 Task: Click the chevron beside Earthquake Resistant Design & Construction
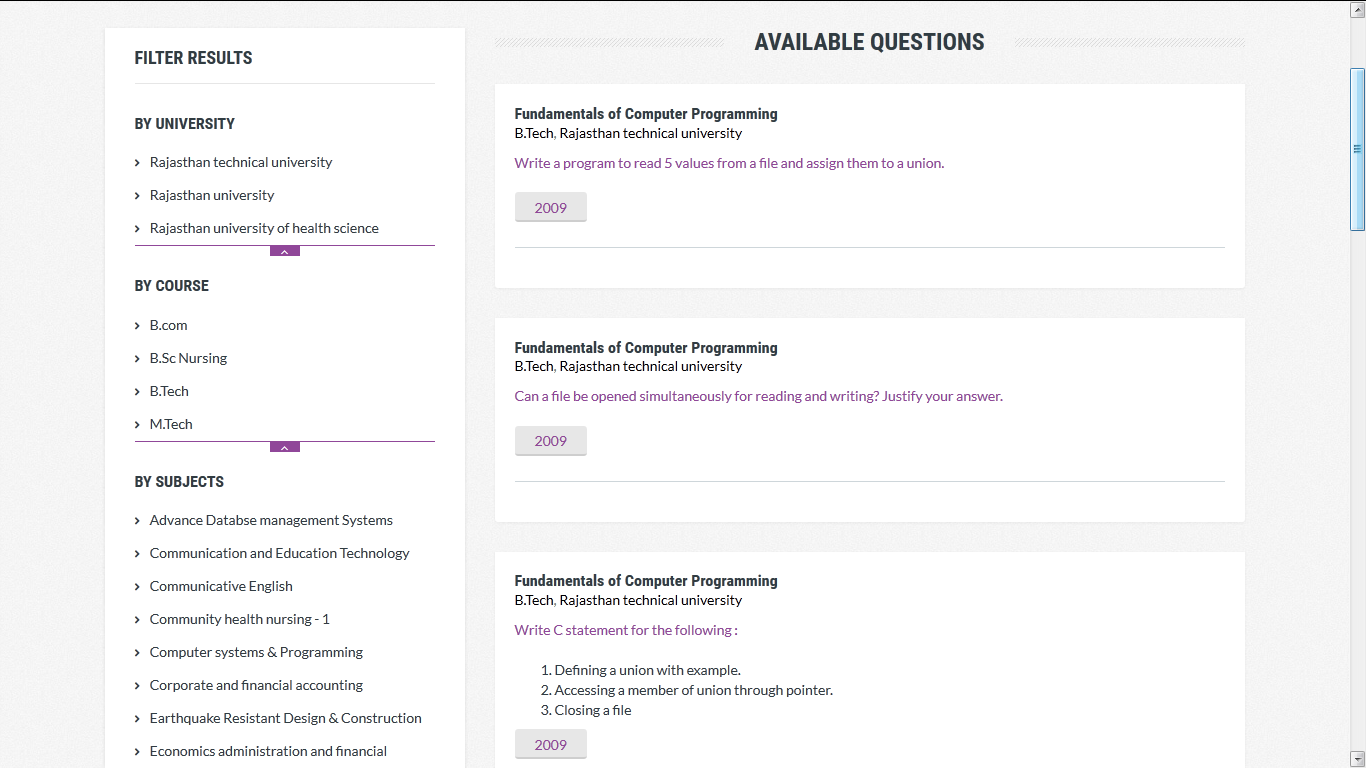[137, 718]
